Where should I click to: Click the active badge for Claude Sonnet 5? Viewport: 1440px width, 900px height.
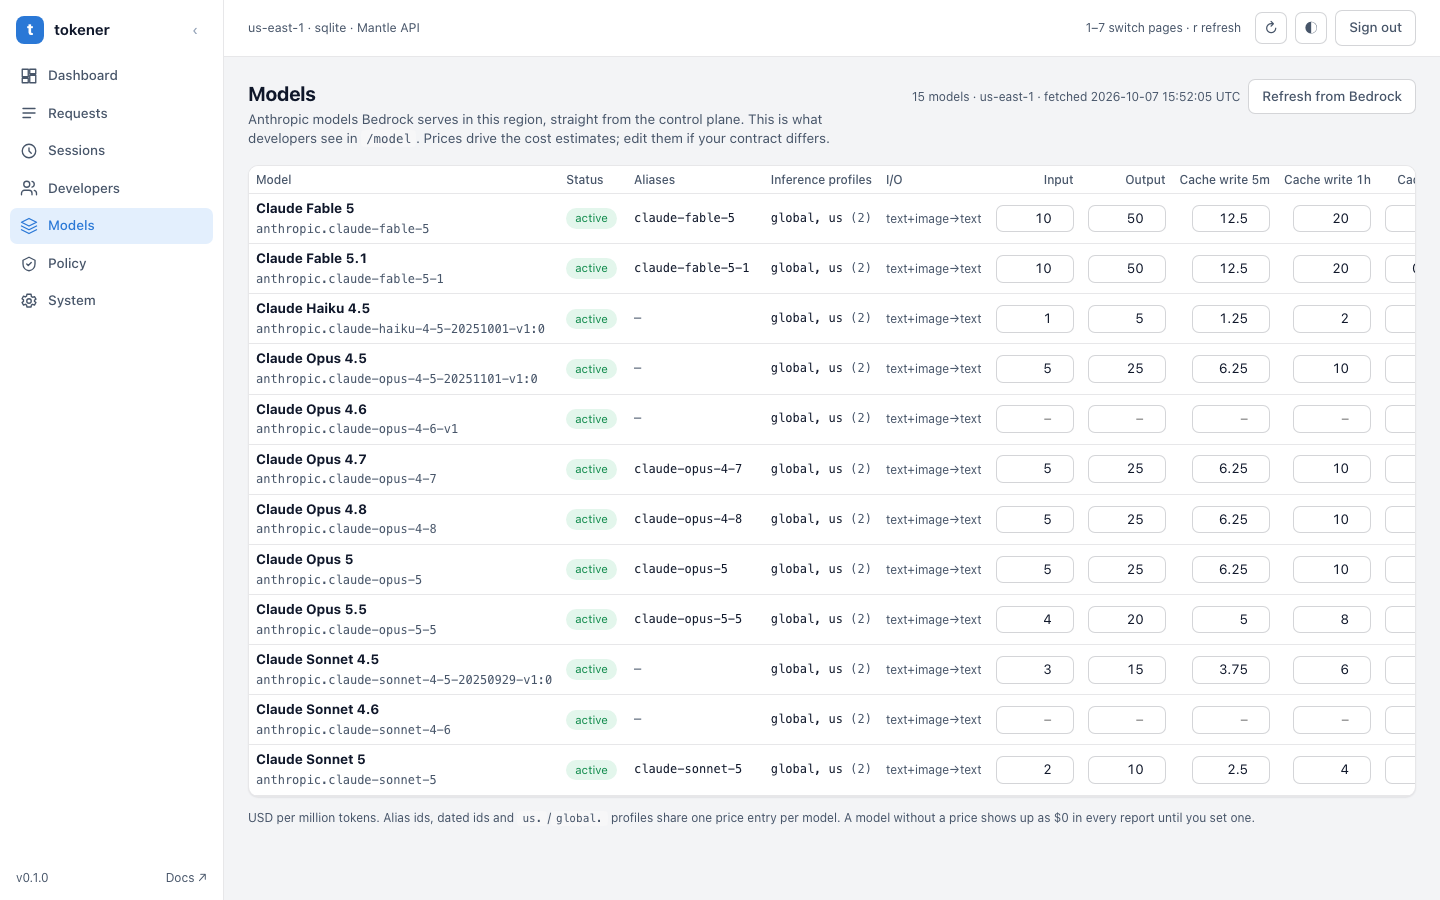[591, 770]
